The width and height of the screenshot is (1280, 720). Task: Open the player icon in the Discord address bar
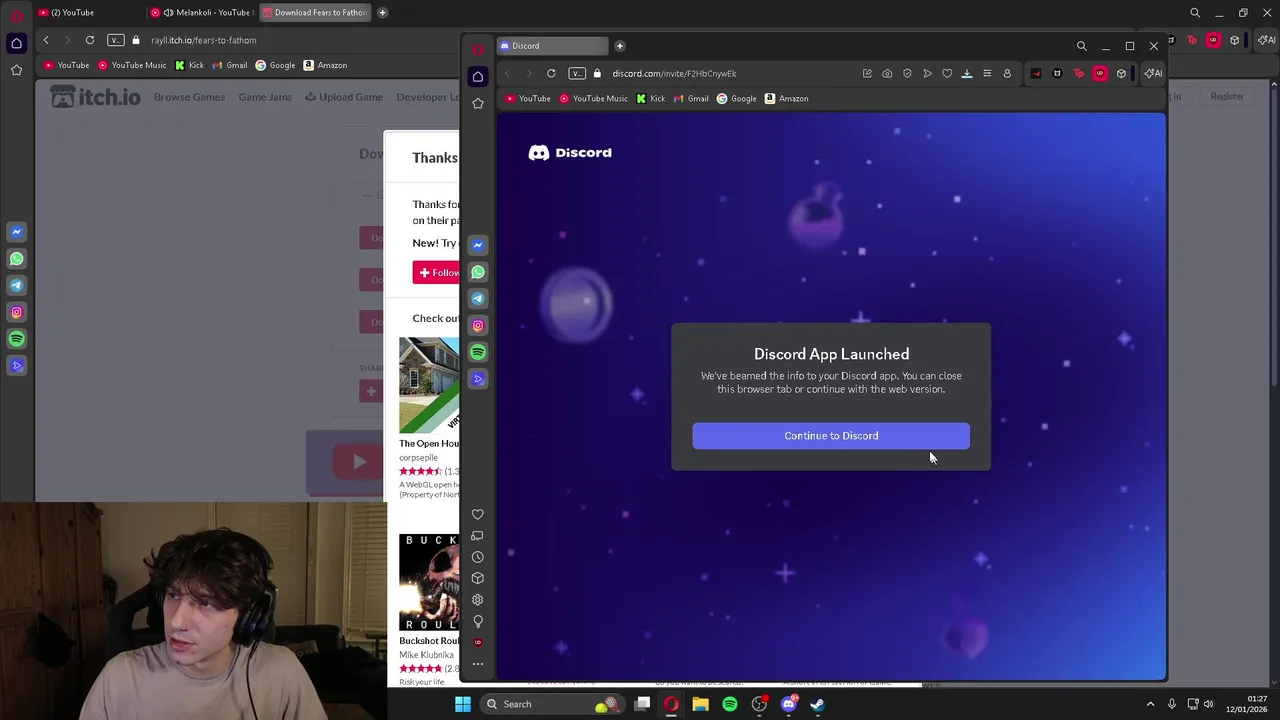pyautogui.click(x=927, y=73)
